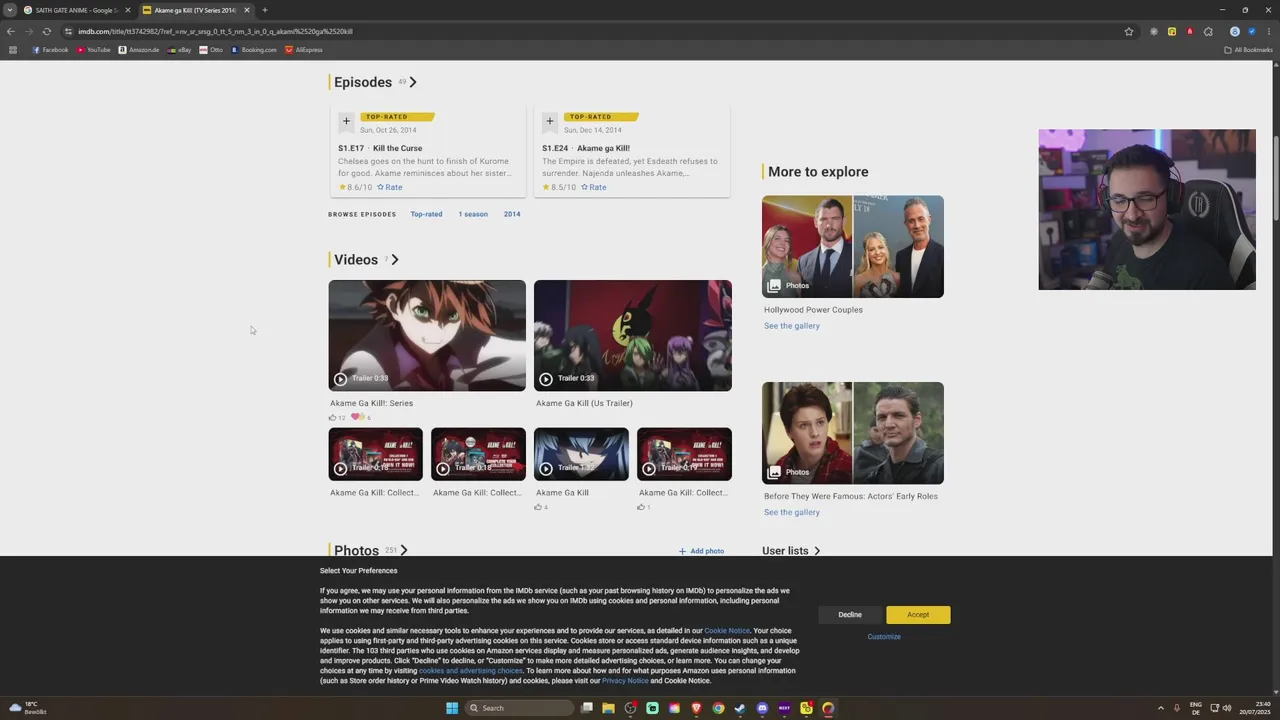Open the All Bookmarks folder
The image size is (1280, 720).
[x=1248, y=50]
